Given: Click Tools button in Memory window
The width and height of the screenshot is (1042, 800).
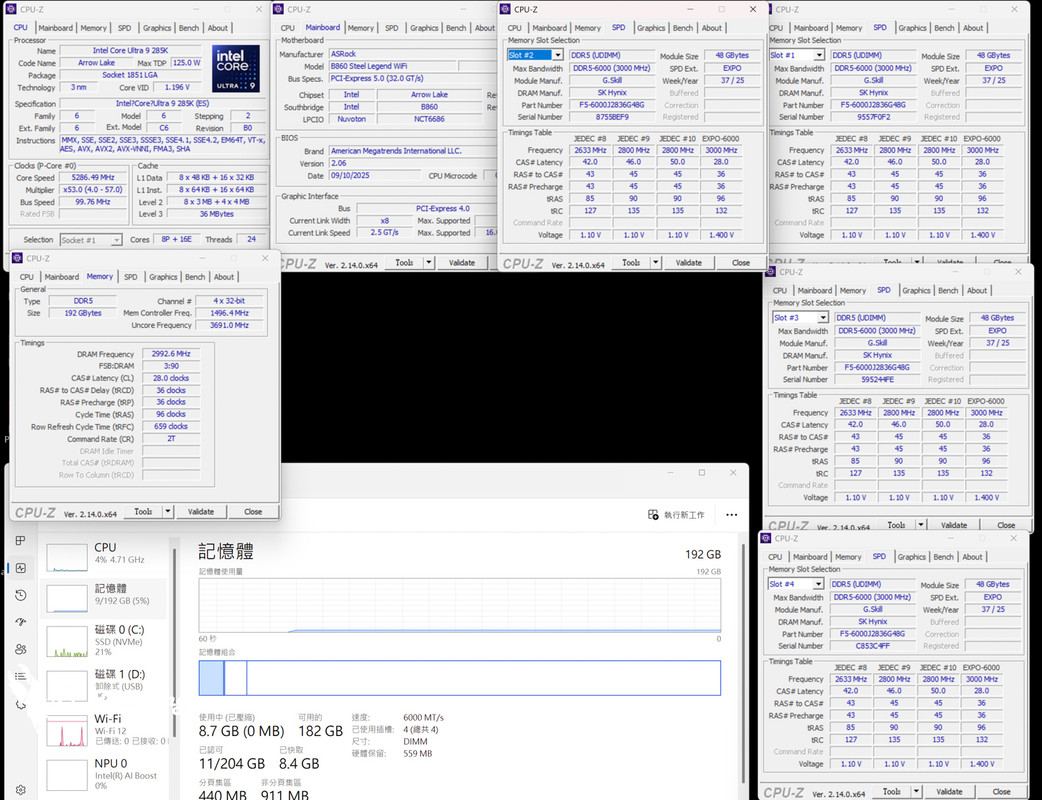Looking at the screenshot, I should point(144,512).
